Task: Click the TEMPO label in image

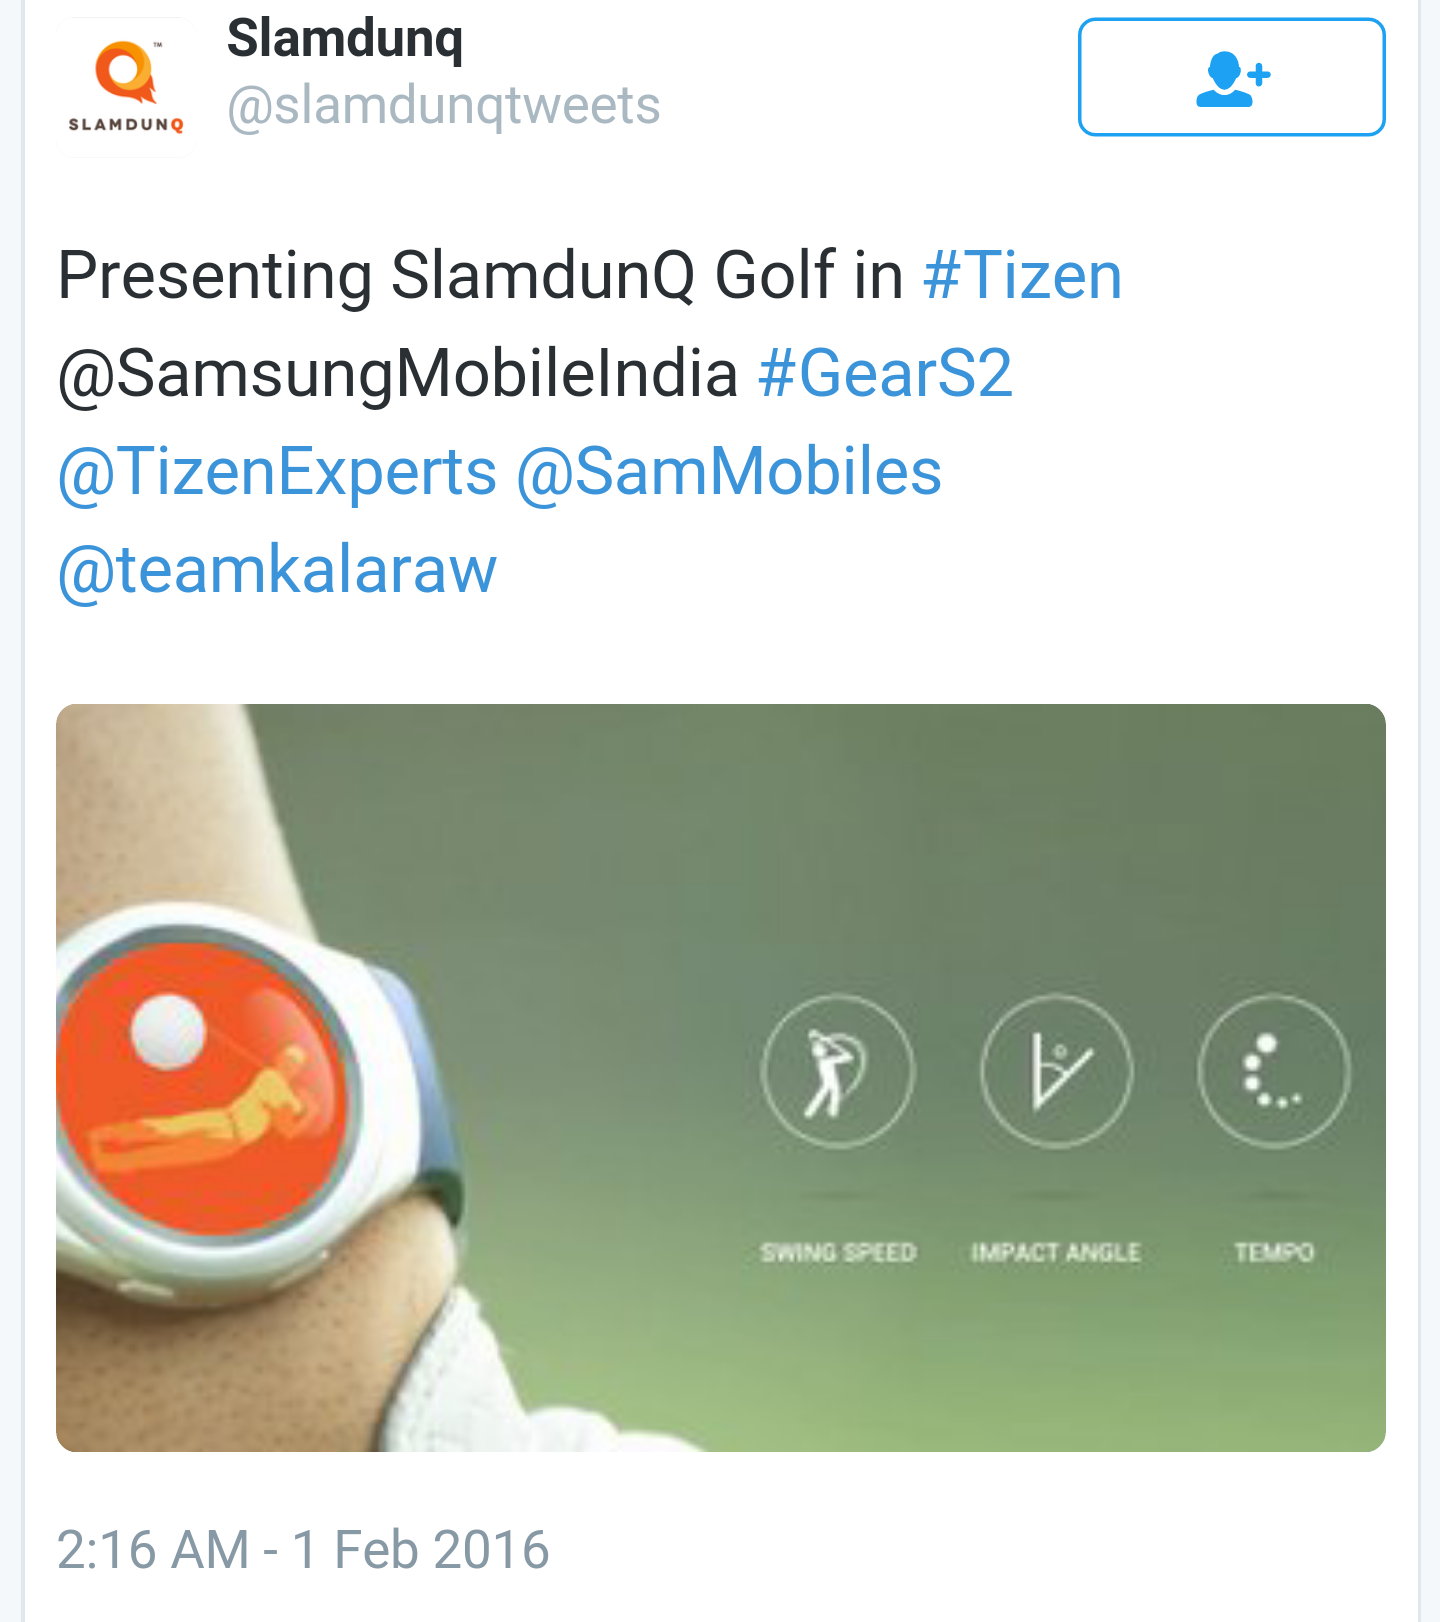Action: pyautogui.click(x=1273, y=1252)
